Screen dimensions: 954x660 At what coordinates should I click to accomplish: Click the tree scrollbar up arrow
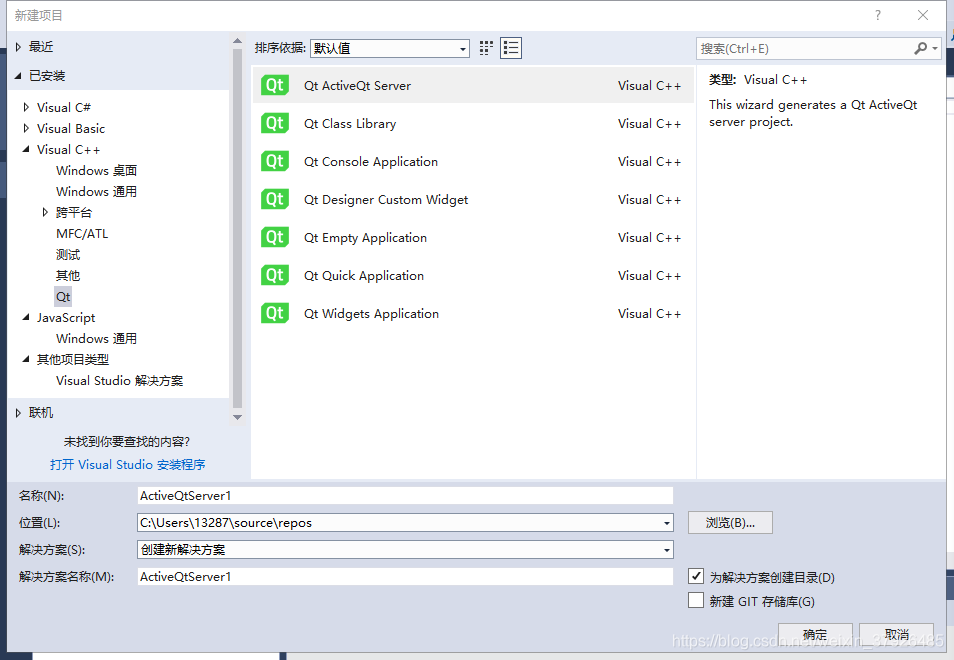tap(237, 41)
